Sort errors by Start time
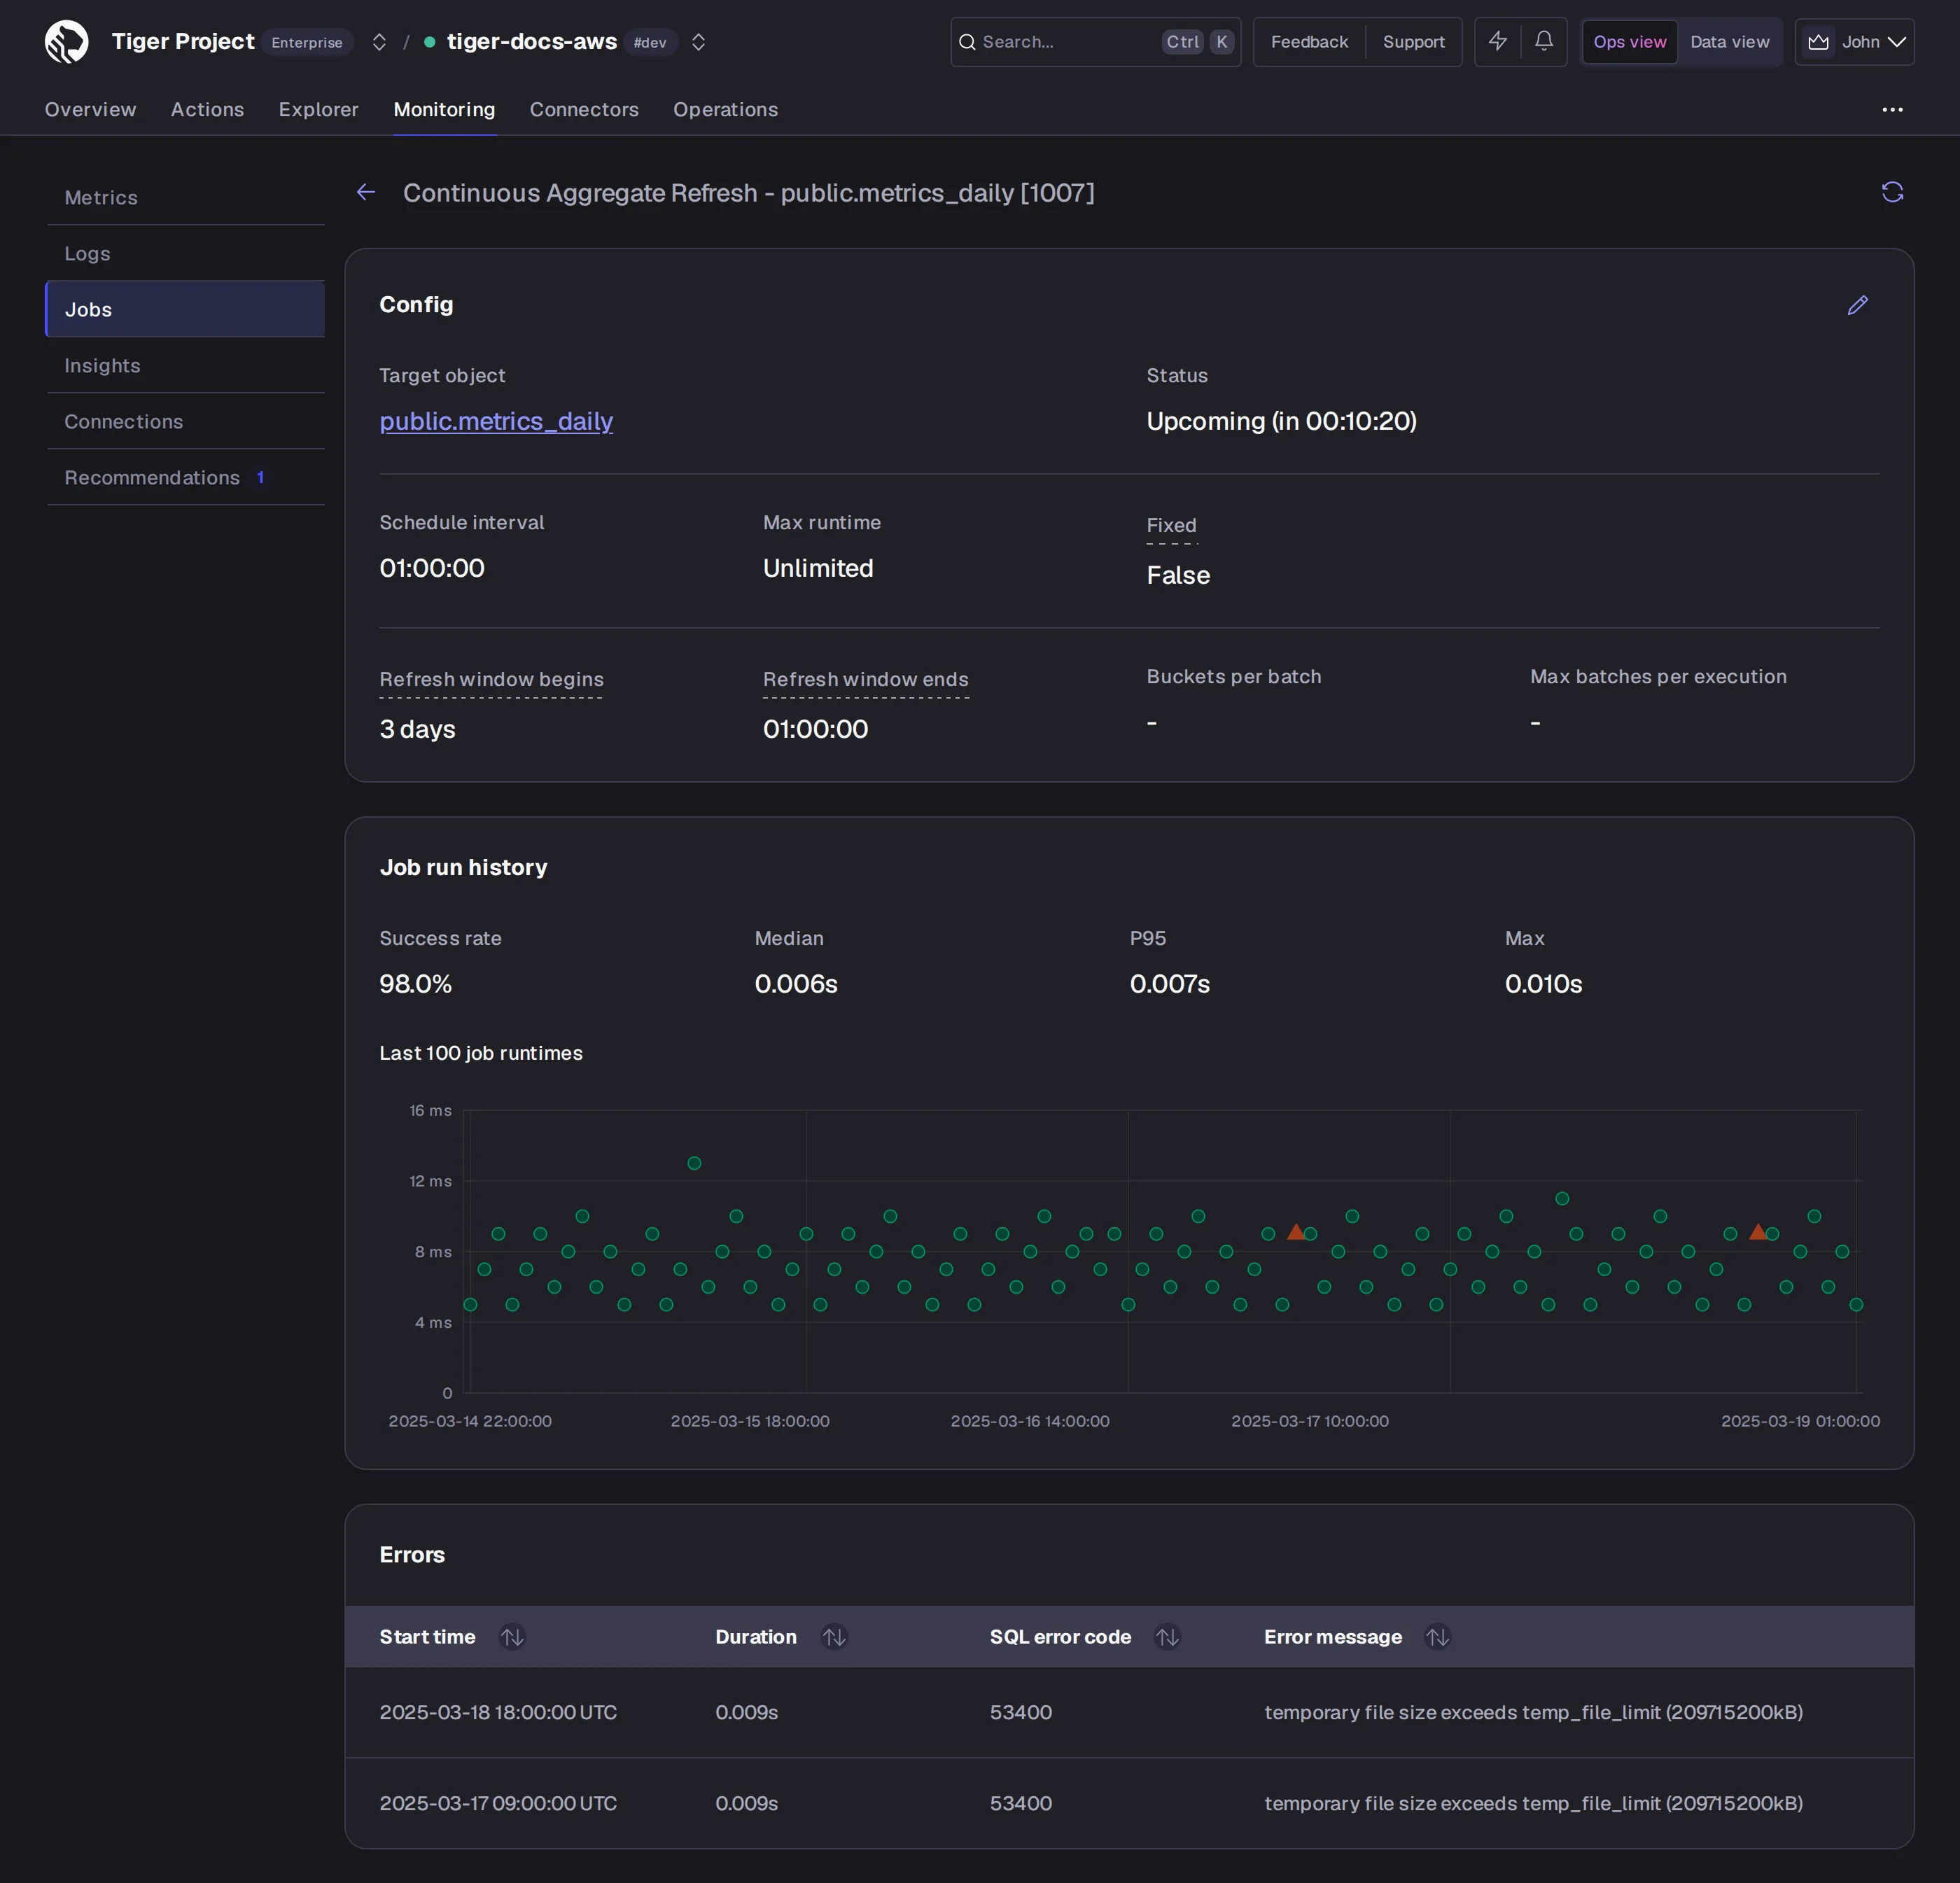The image size is (1960, 1883). pos(512,1637)
